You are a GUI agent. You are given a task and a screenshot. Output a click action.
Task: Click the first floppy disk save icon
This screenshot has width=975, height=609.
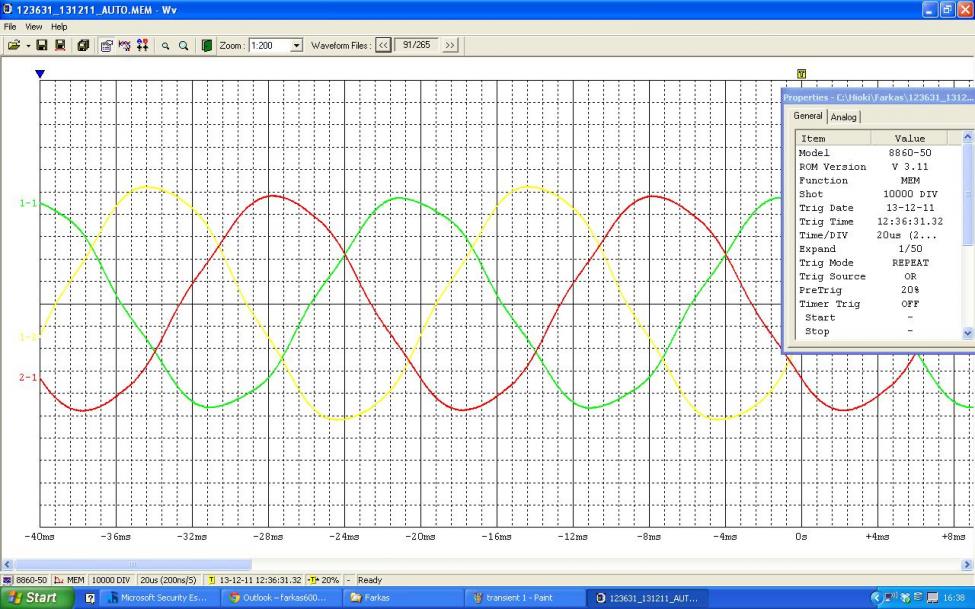42,46
